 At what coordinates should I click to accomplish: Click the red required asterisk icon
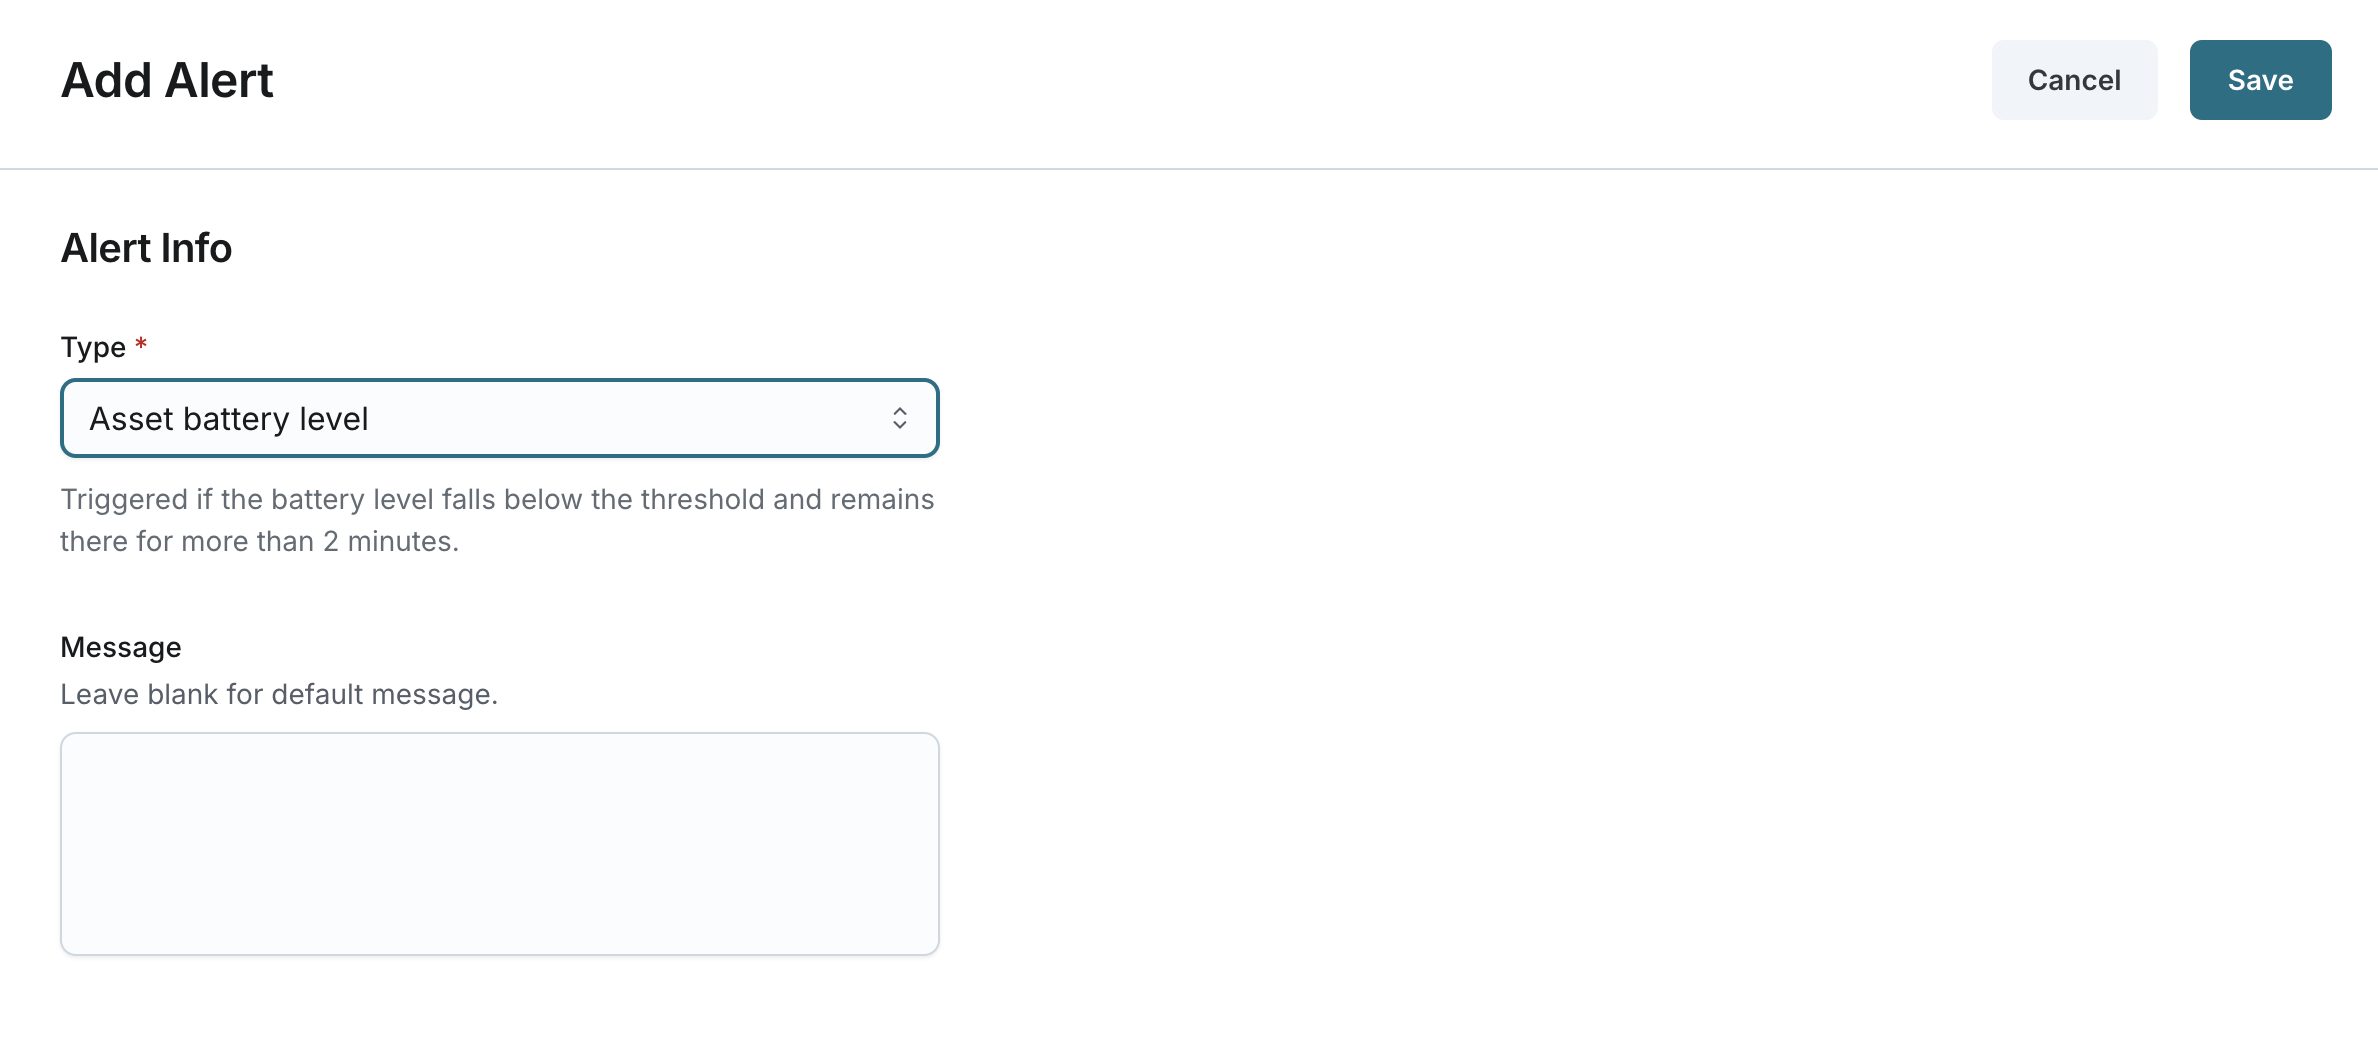tap(141, 345)
